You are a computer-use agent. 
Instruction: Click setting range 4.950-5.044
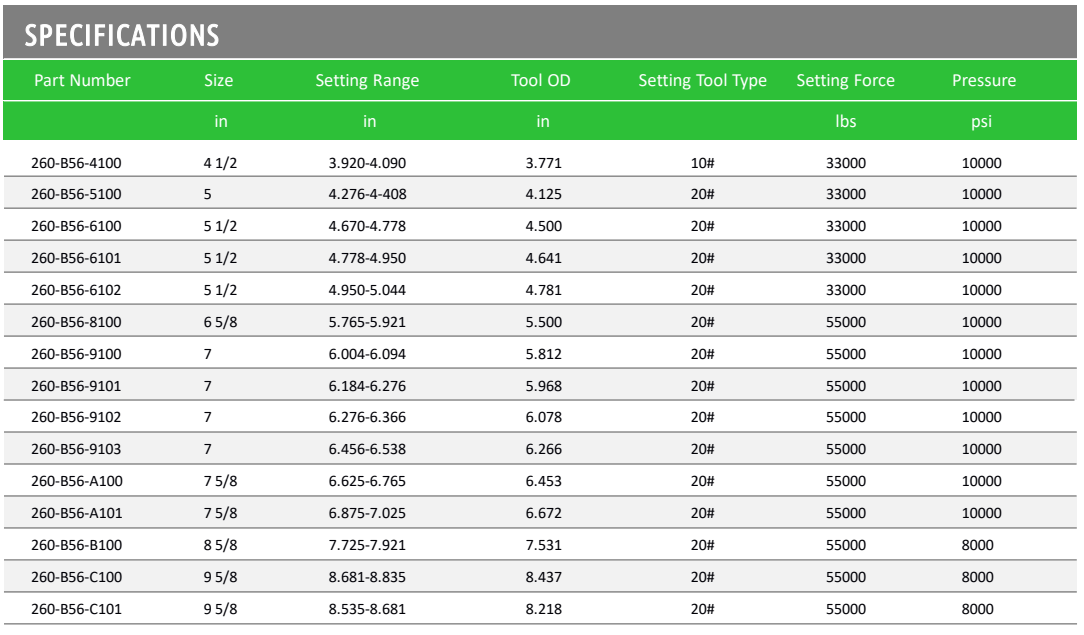tap(367, 290)
